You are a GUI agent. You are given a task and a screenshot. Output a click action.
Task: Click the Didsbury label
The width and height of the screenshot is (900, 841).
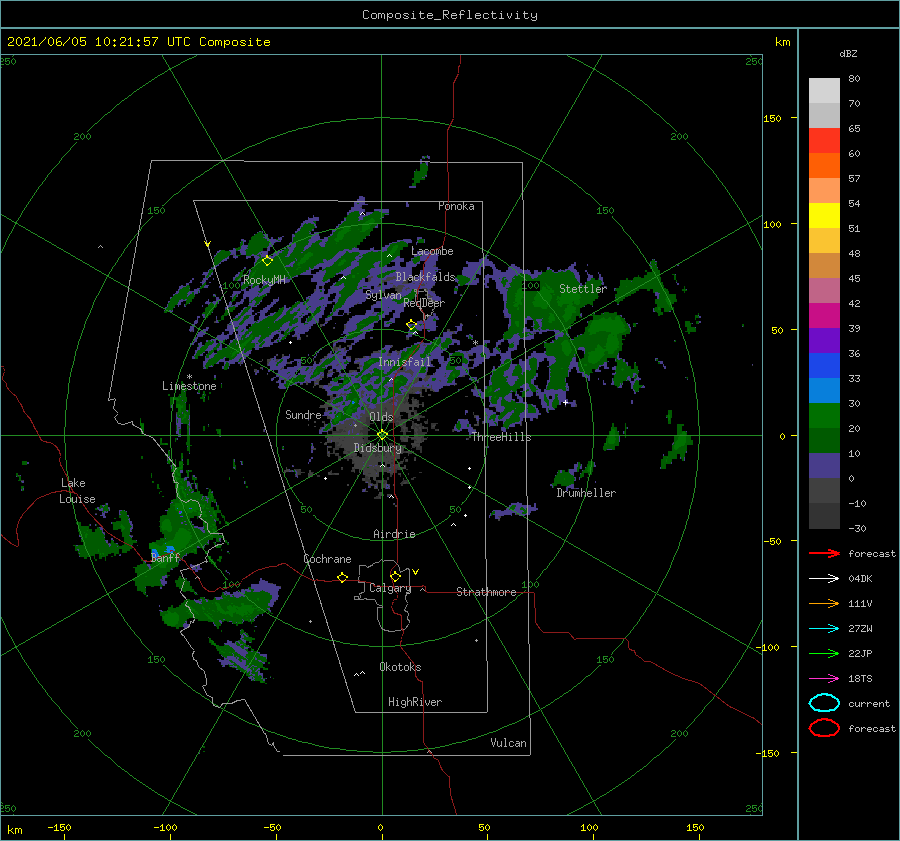click(x=377, y=448)
